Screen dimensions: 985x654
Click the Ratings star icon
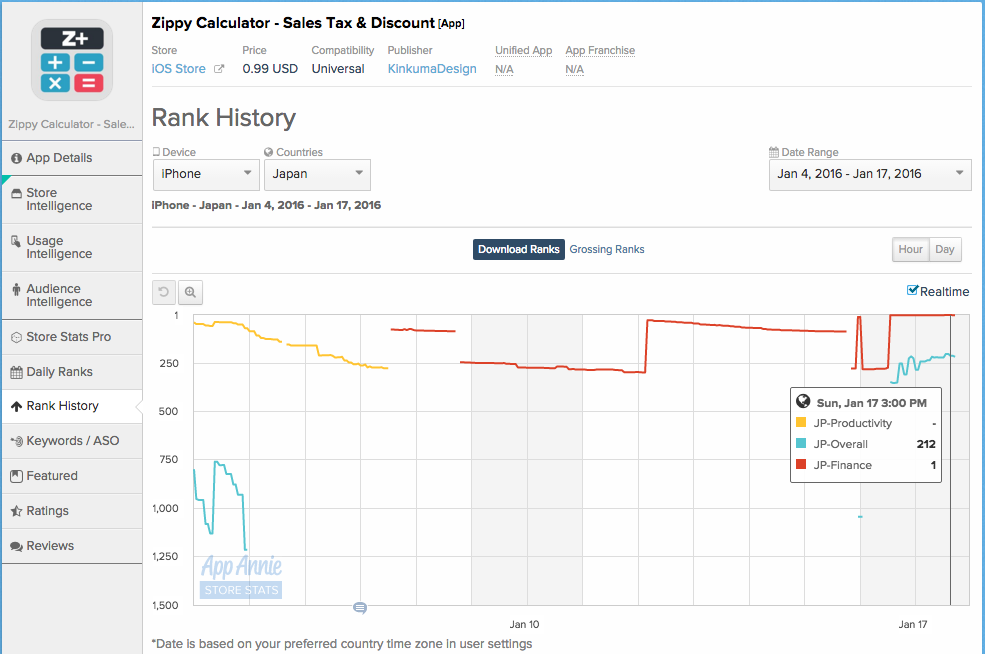(16, 511)
